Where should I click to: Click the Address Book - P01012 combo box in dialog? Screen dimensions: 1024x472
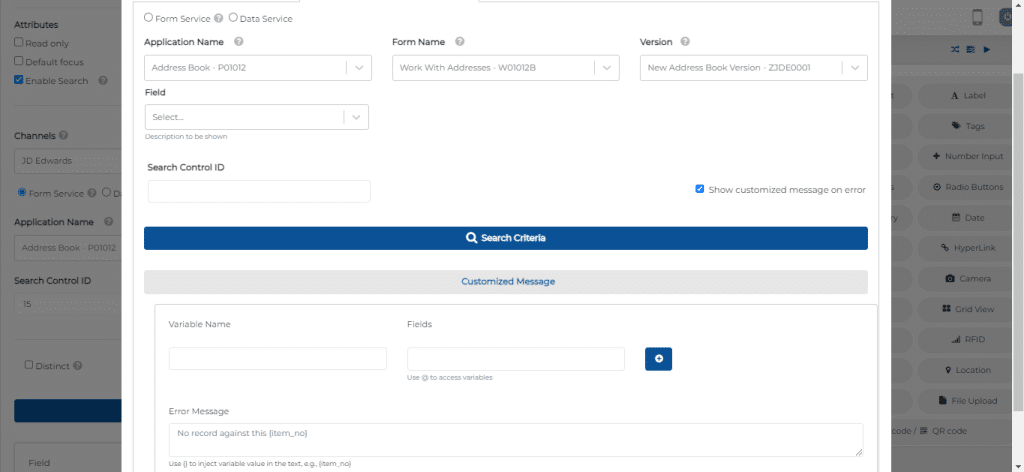[x=258, y=68]
